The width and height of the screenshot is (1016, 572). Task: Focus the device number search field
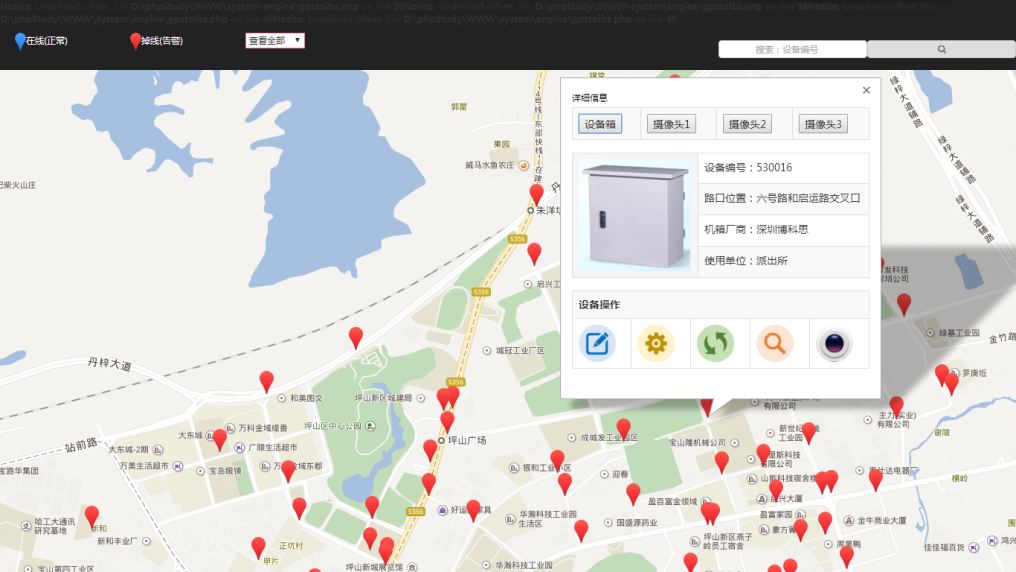coord(792,49)
